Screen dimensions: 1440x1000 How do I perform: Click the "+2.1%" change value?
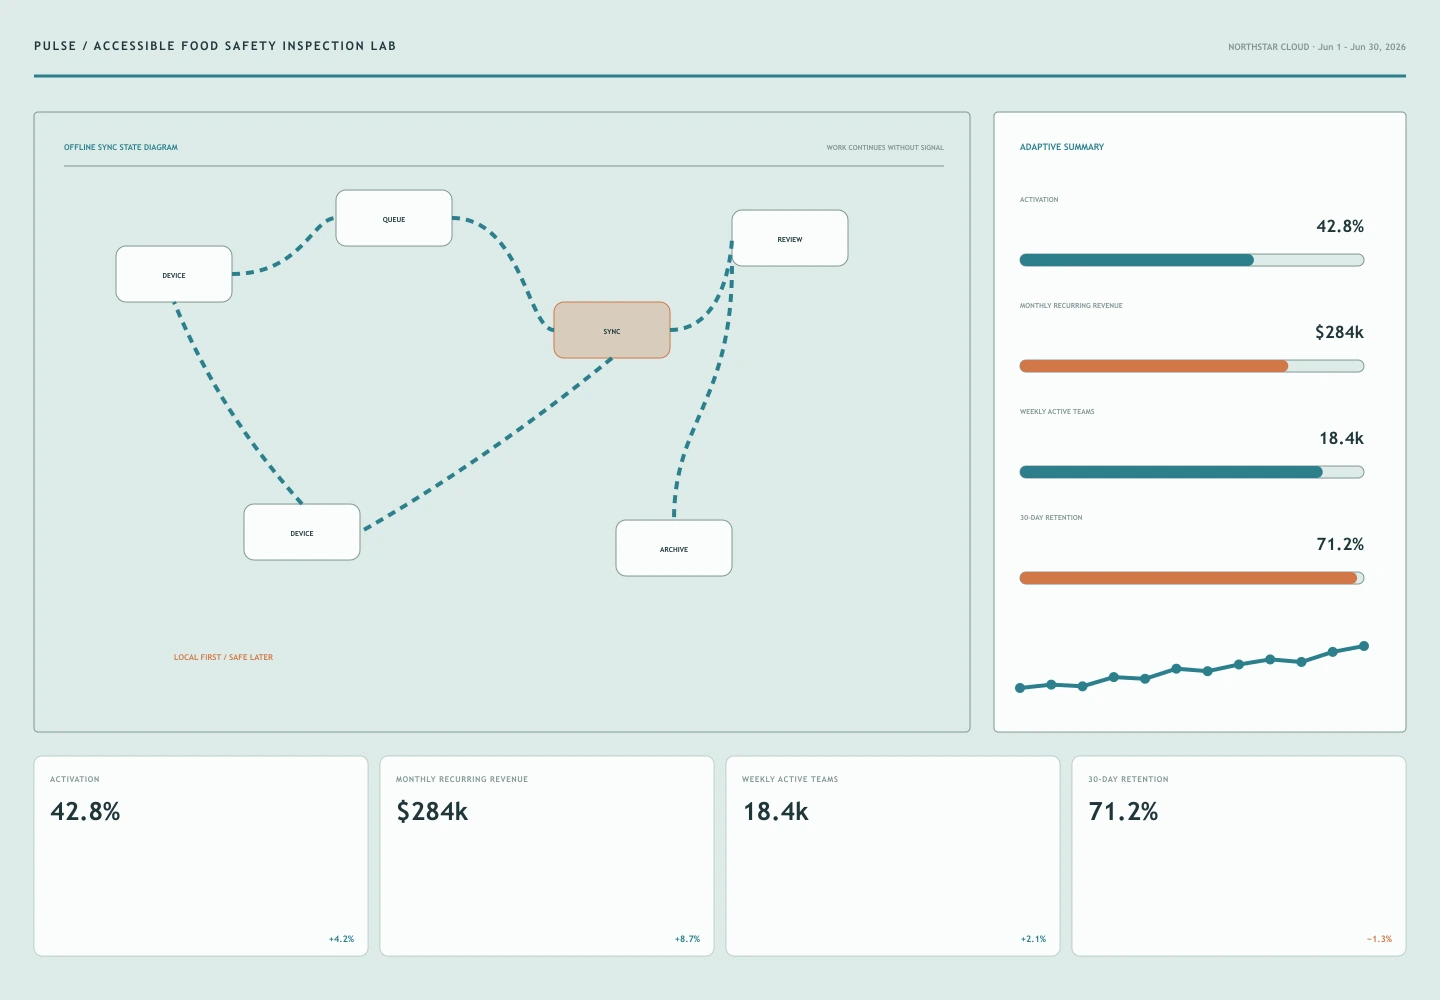point(1033,939)
